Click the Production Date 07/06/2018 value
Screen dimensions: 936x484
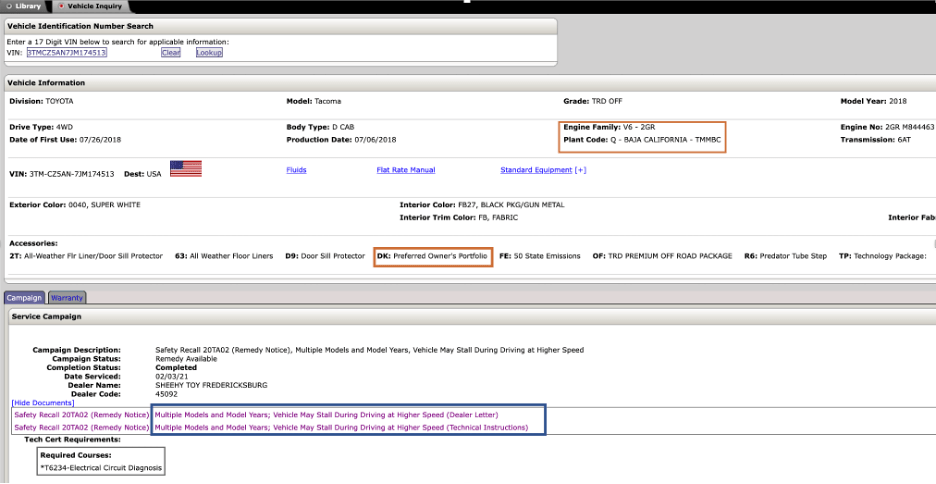[341, 140]
